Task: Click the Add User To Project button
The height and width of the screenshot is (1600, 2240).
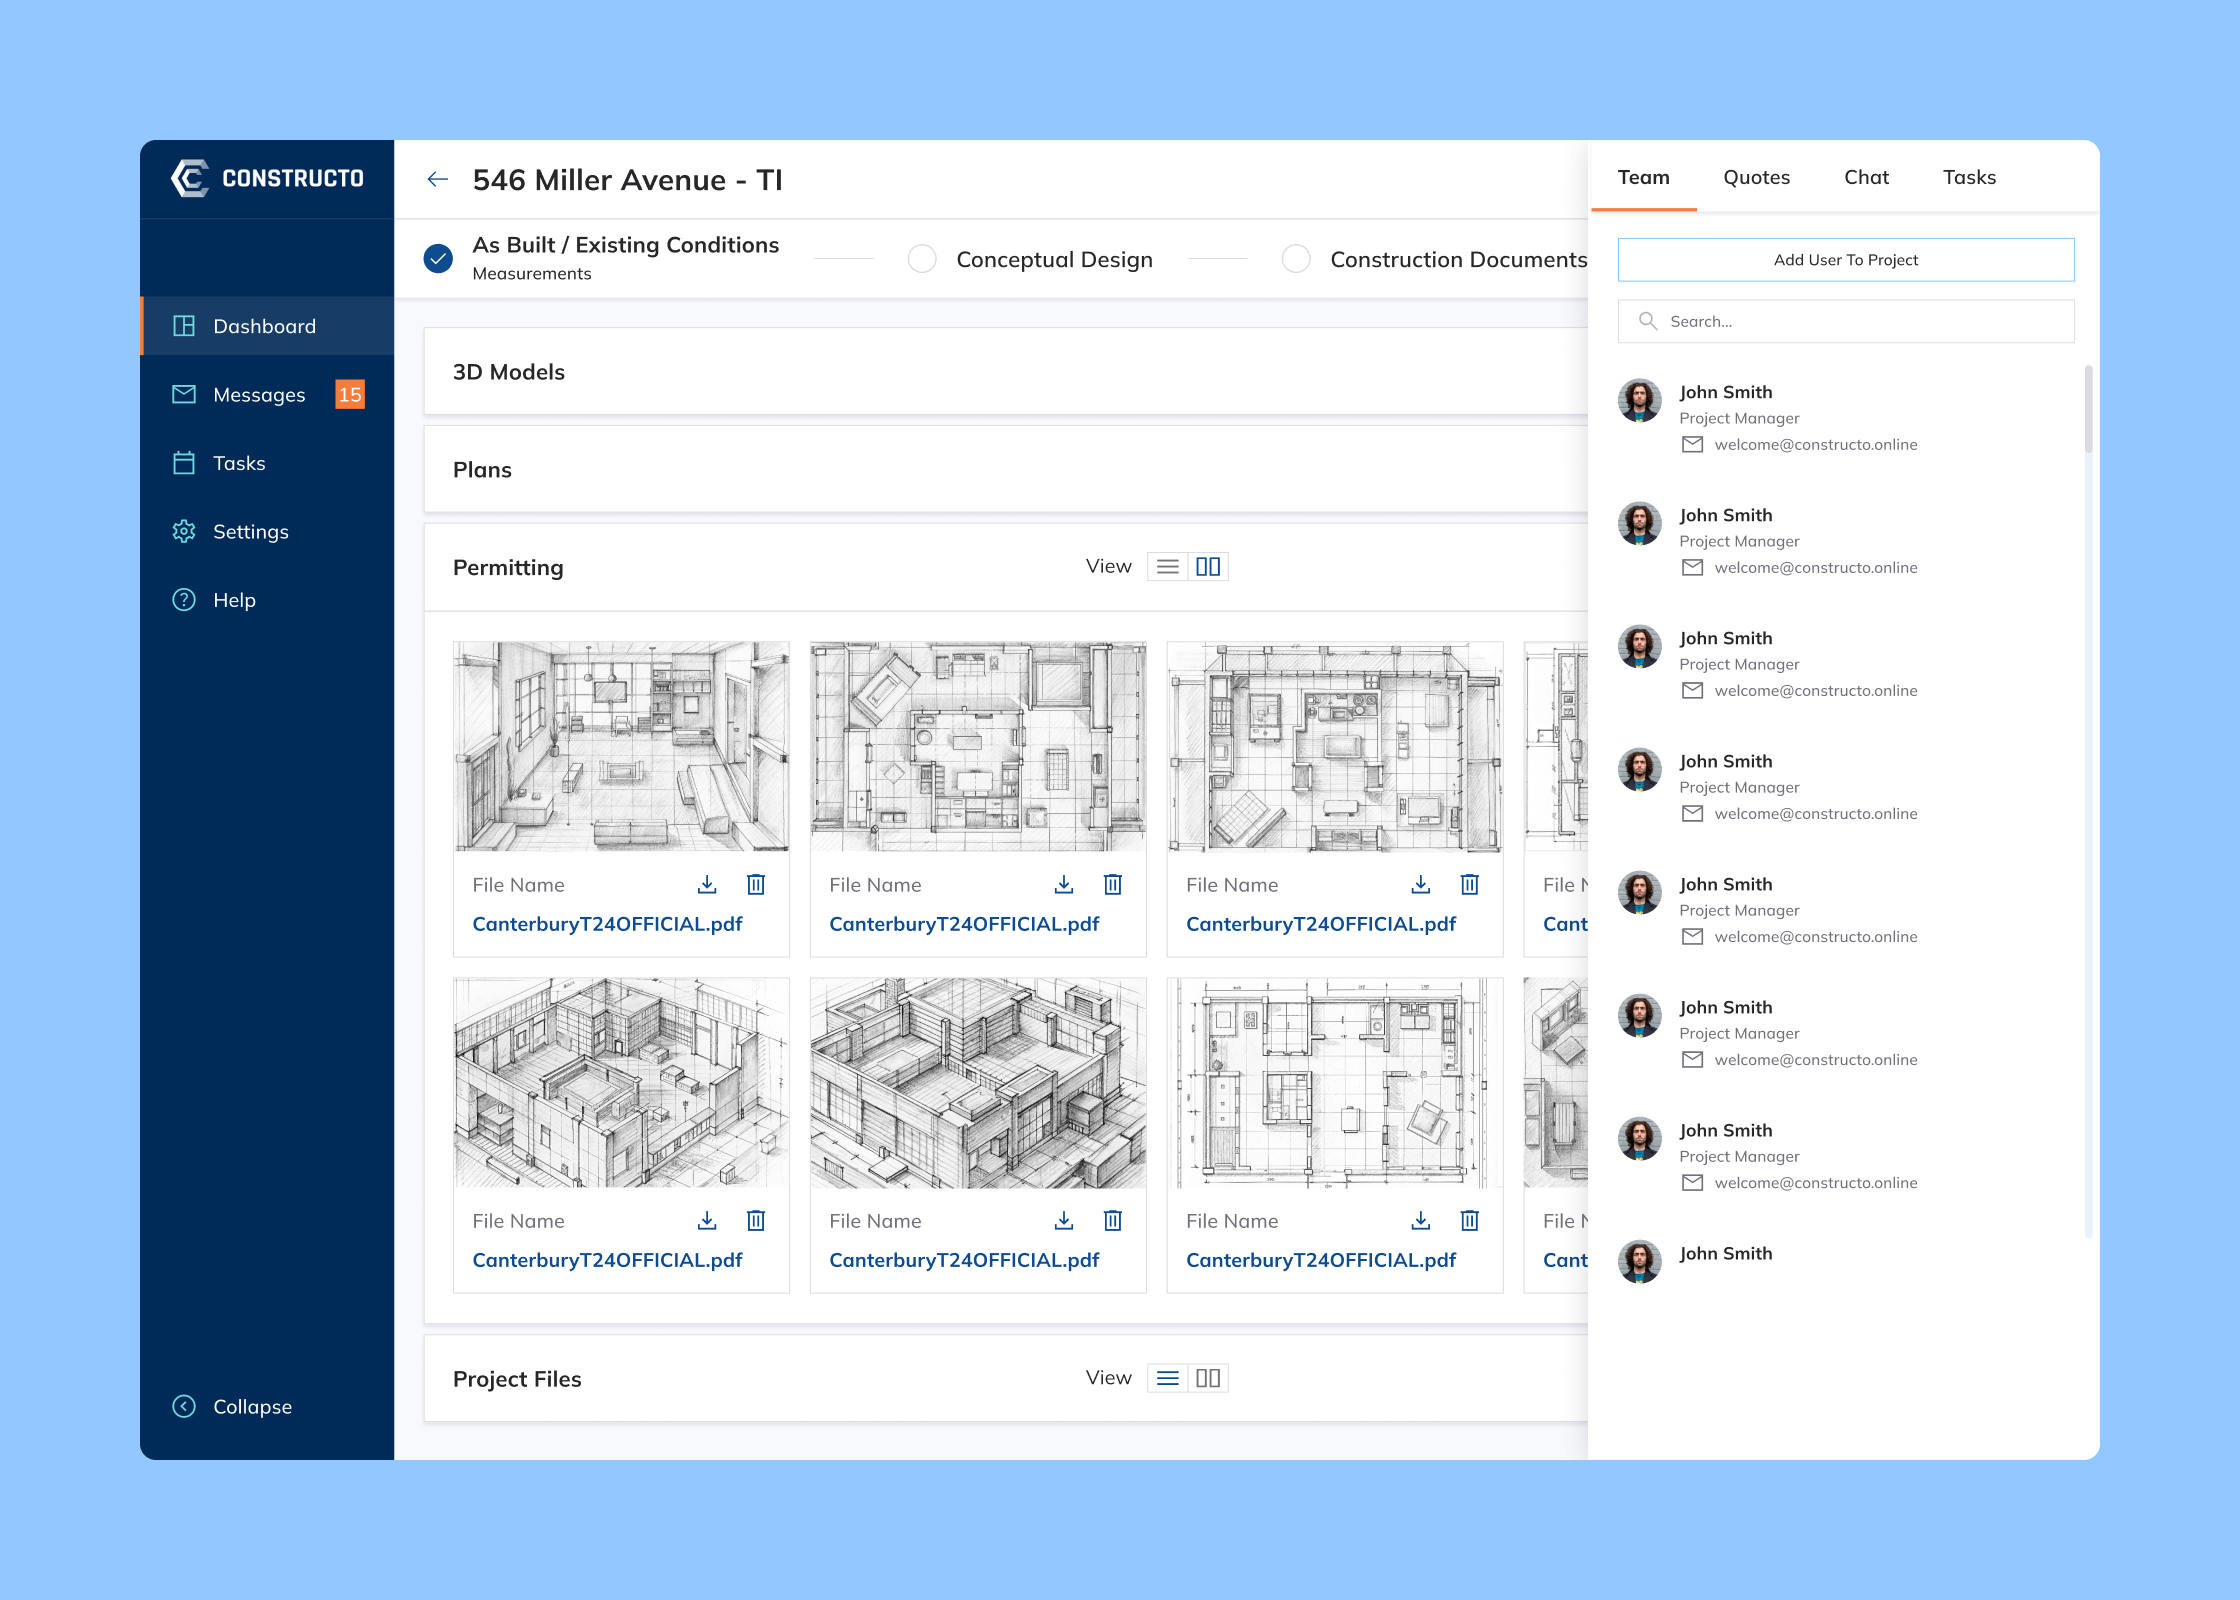Action: pos(1846,259)
